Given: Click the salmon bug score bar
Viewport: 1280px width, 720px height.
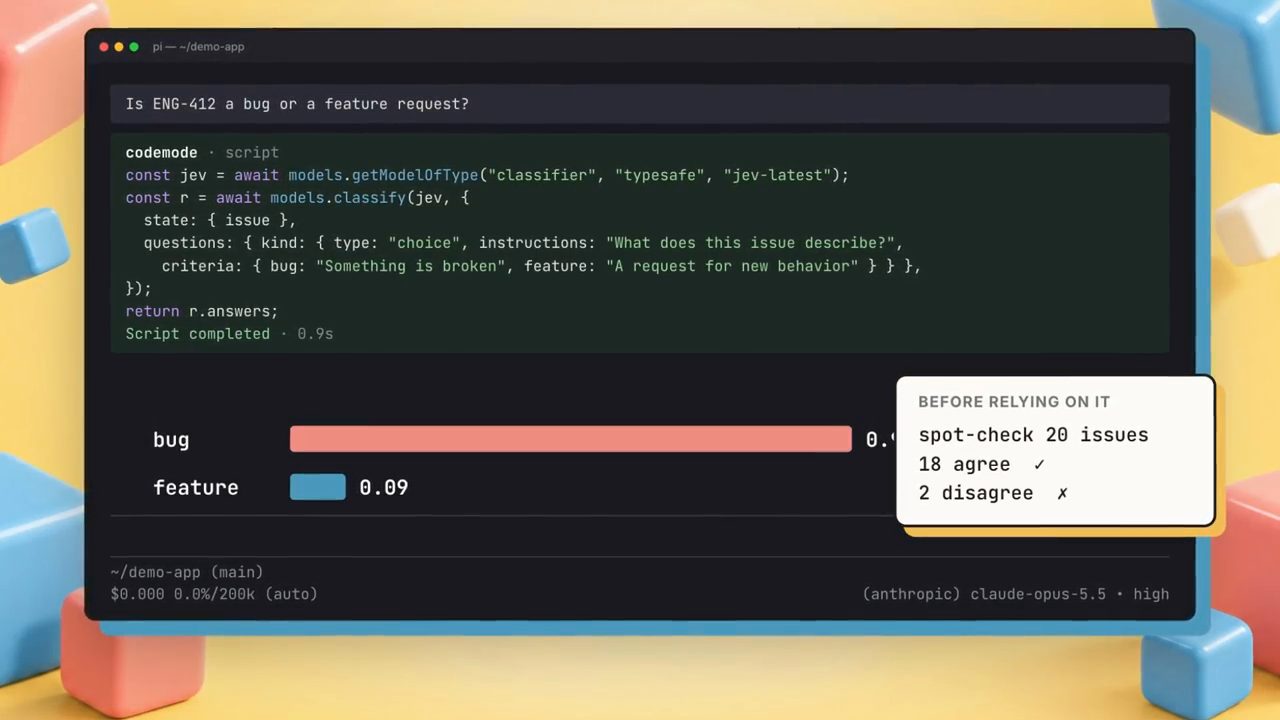Looking at the screenshot, I should (x=571, y=439).
